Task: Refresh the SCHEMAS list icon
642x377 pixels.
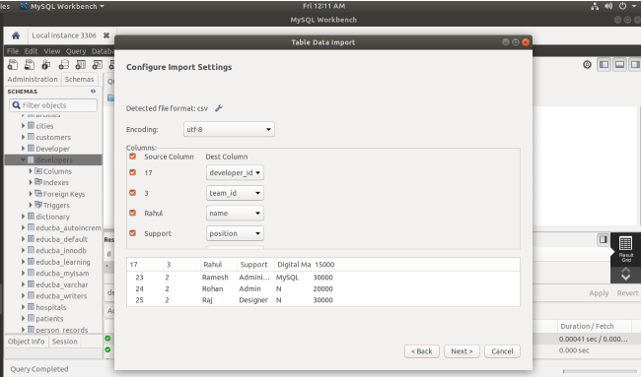Action: (x=93, y=91)
